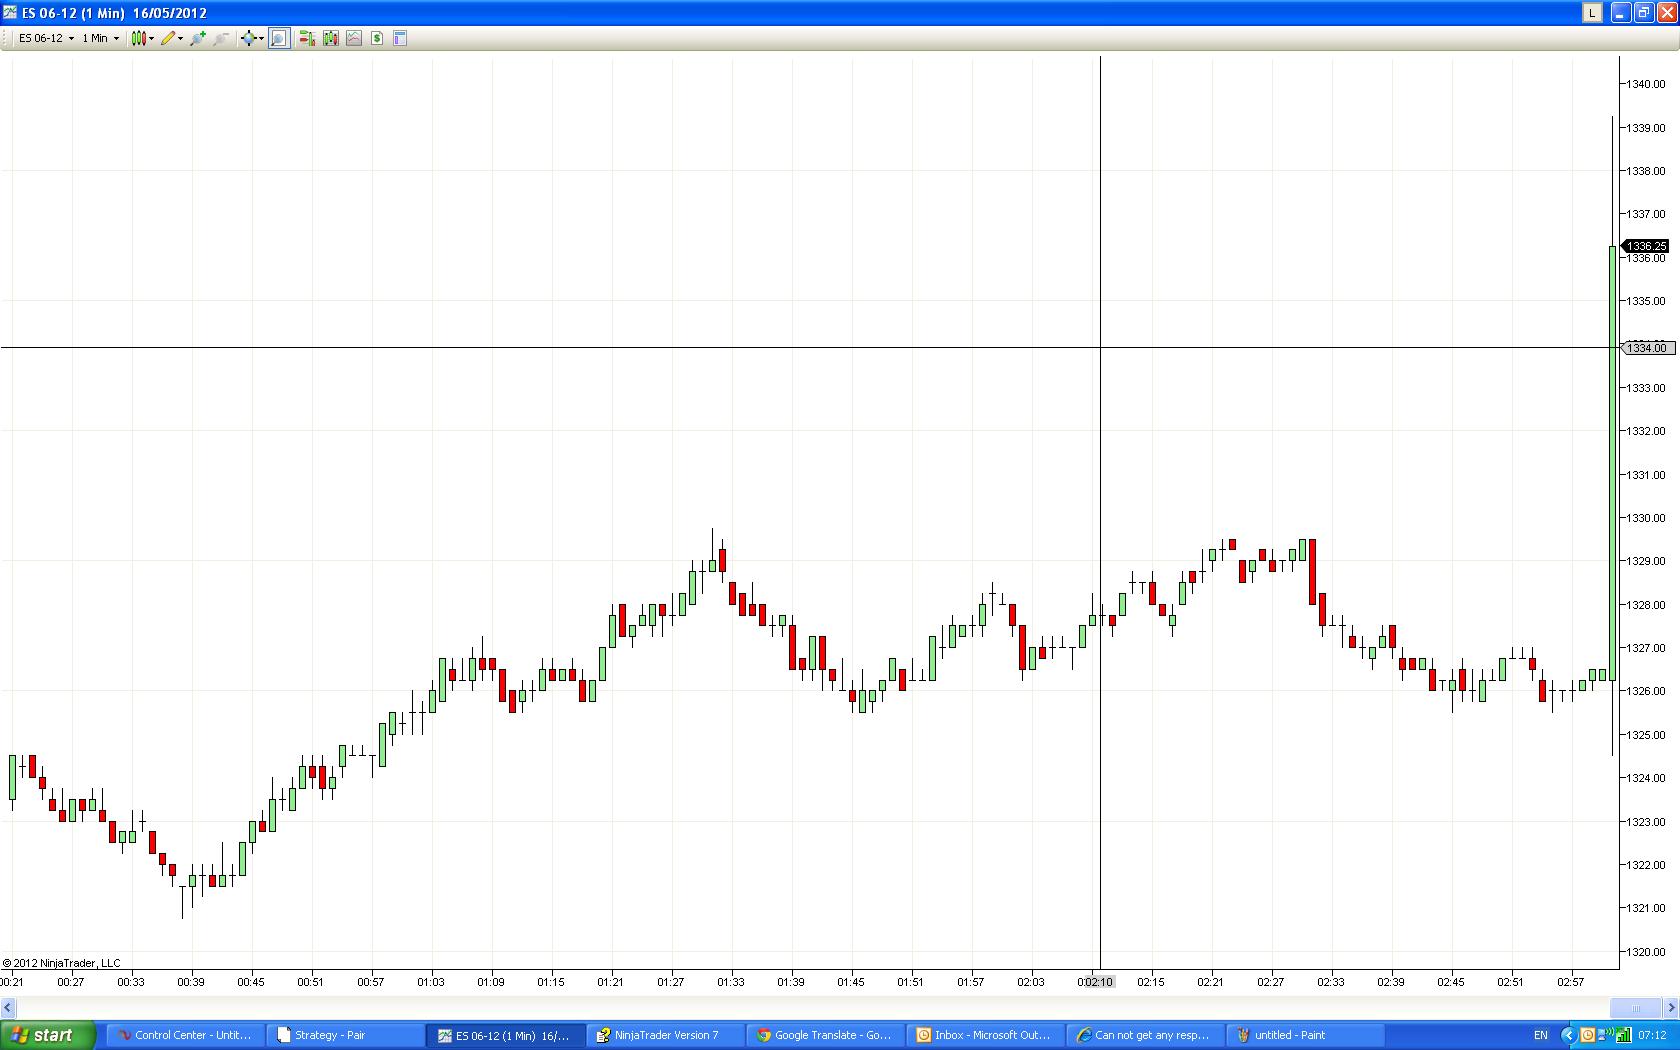This screenshot has width=1680, height=1050.
Task: Click the chart window icon in title bar
Action: (x=10, y=13)
